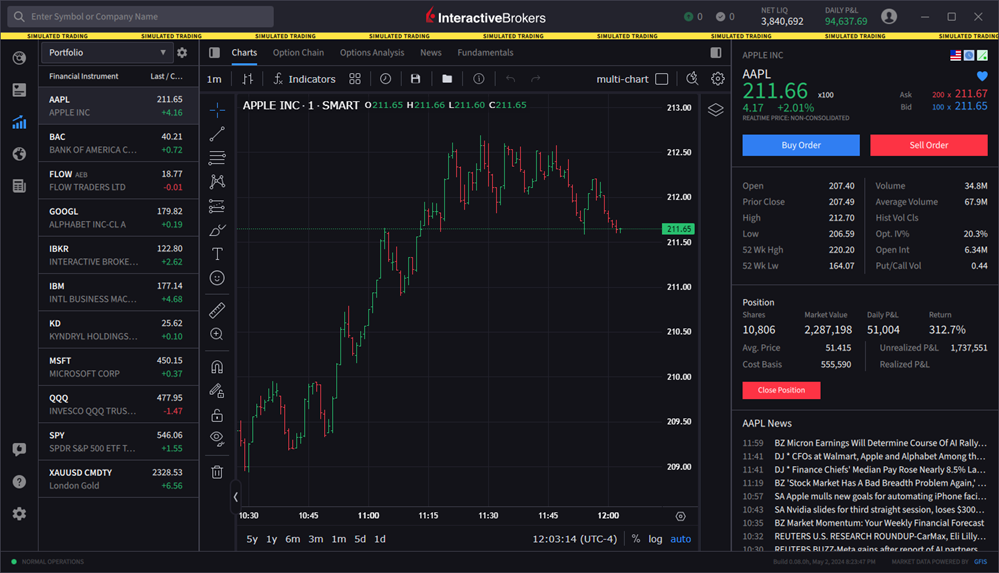Toggle the right quote details panel

[x=716, y=53]
